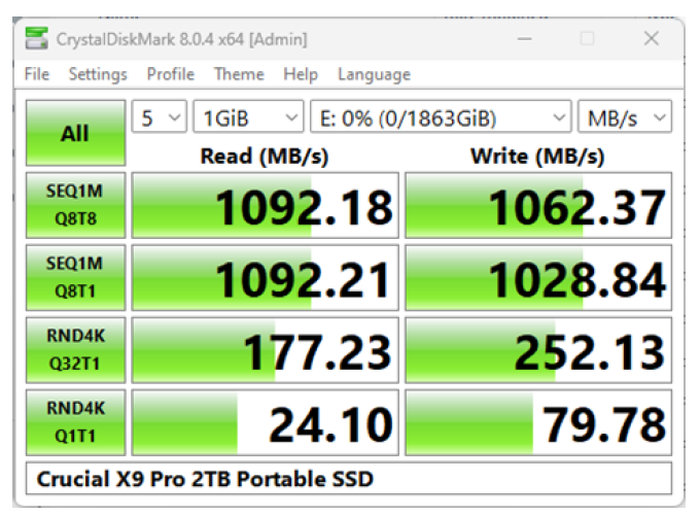Open the drive selector showing E: 0%
The image size is (700, 516).
[440, 118]
